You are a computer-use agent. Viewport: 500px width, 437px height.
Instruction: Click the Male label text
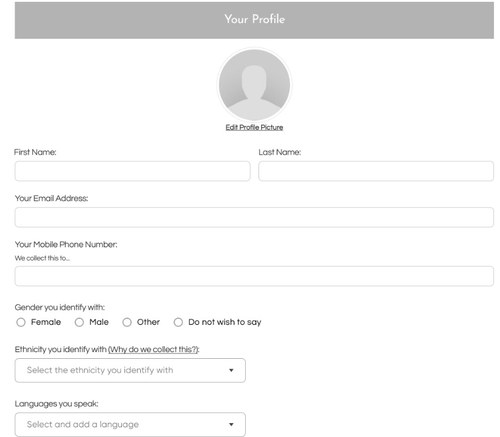pyautogui.click(x=99, y=322)
